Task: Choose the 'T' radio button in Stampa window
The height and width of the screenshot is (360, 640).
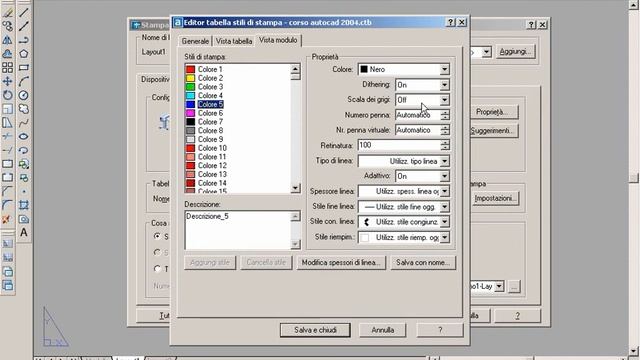Action: click(157, 269)
